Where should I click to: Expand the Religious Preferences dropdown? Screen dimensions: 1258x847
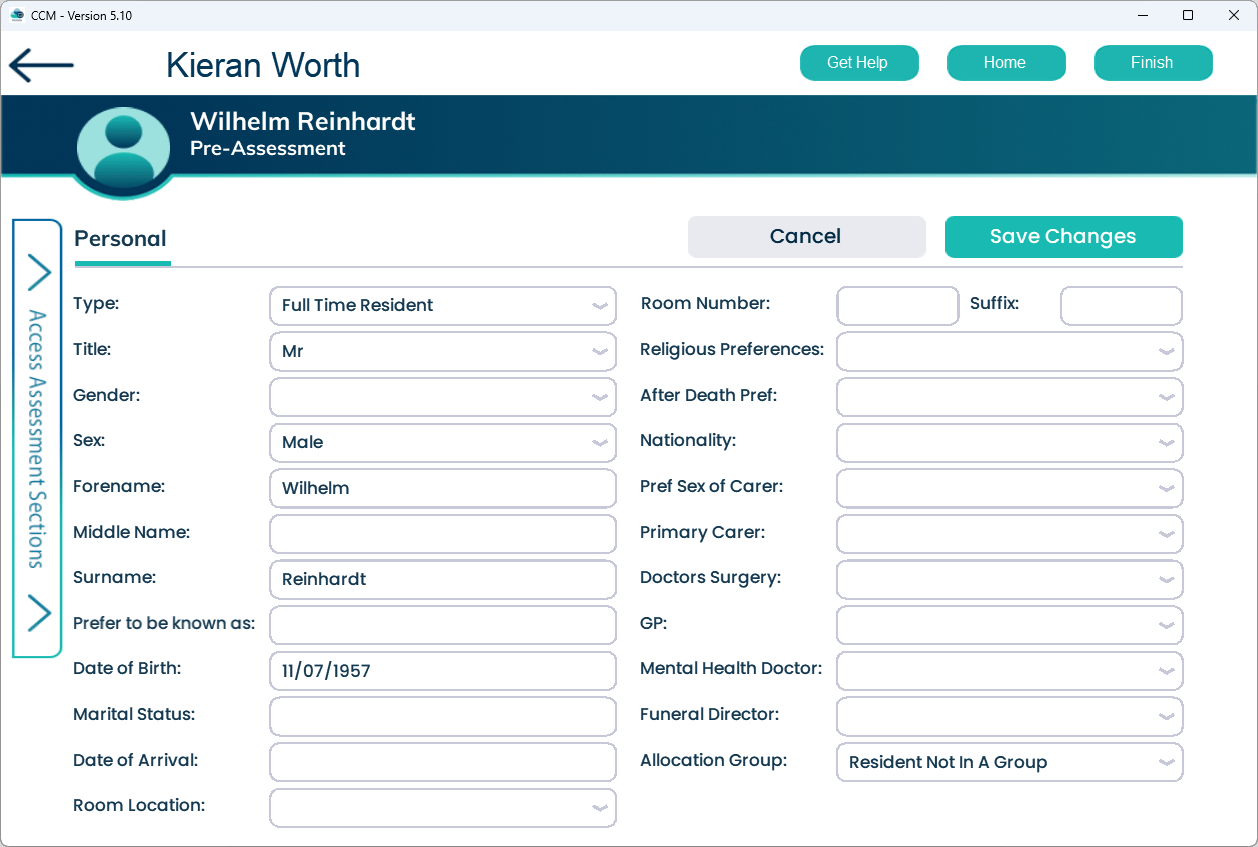1009,352
